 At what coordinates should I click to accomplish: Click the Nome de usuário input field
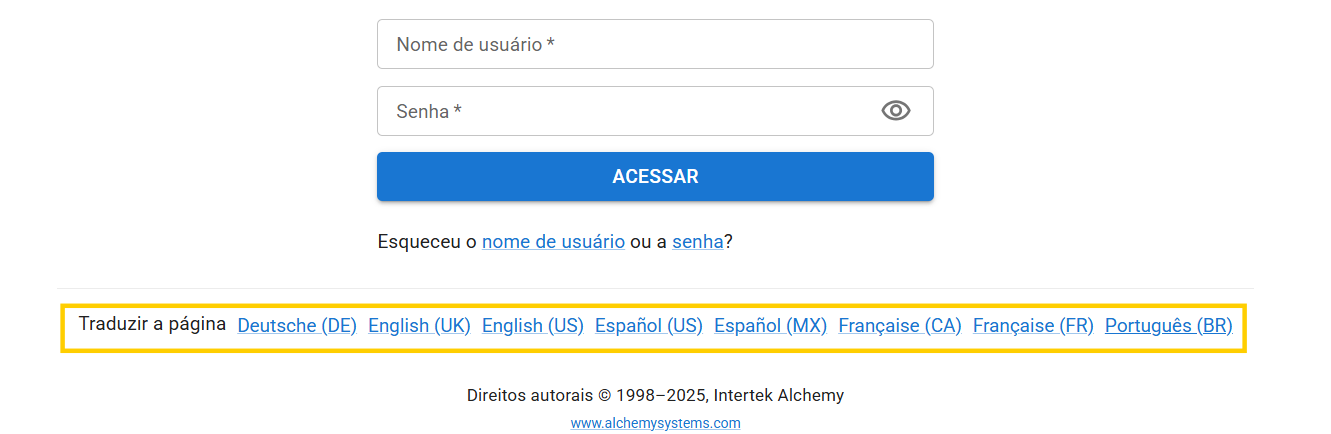[654, 45]
